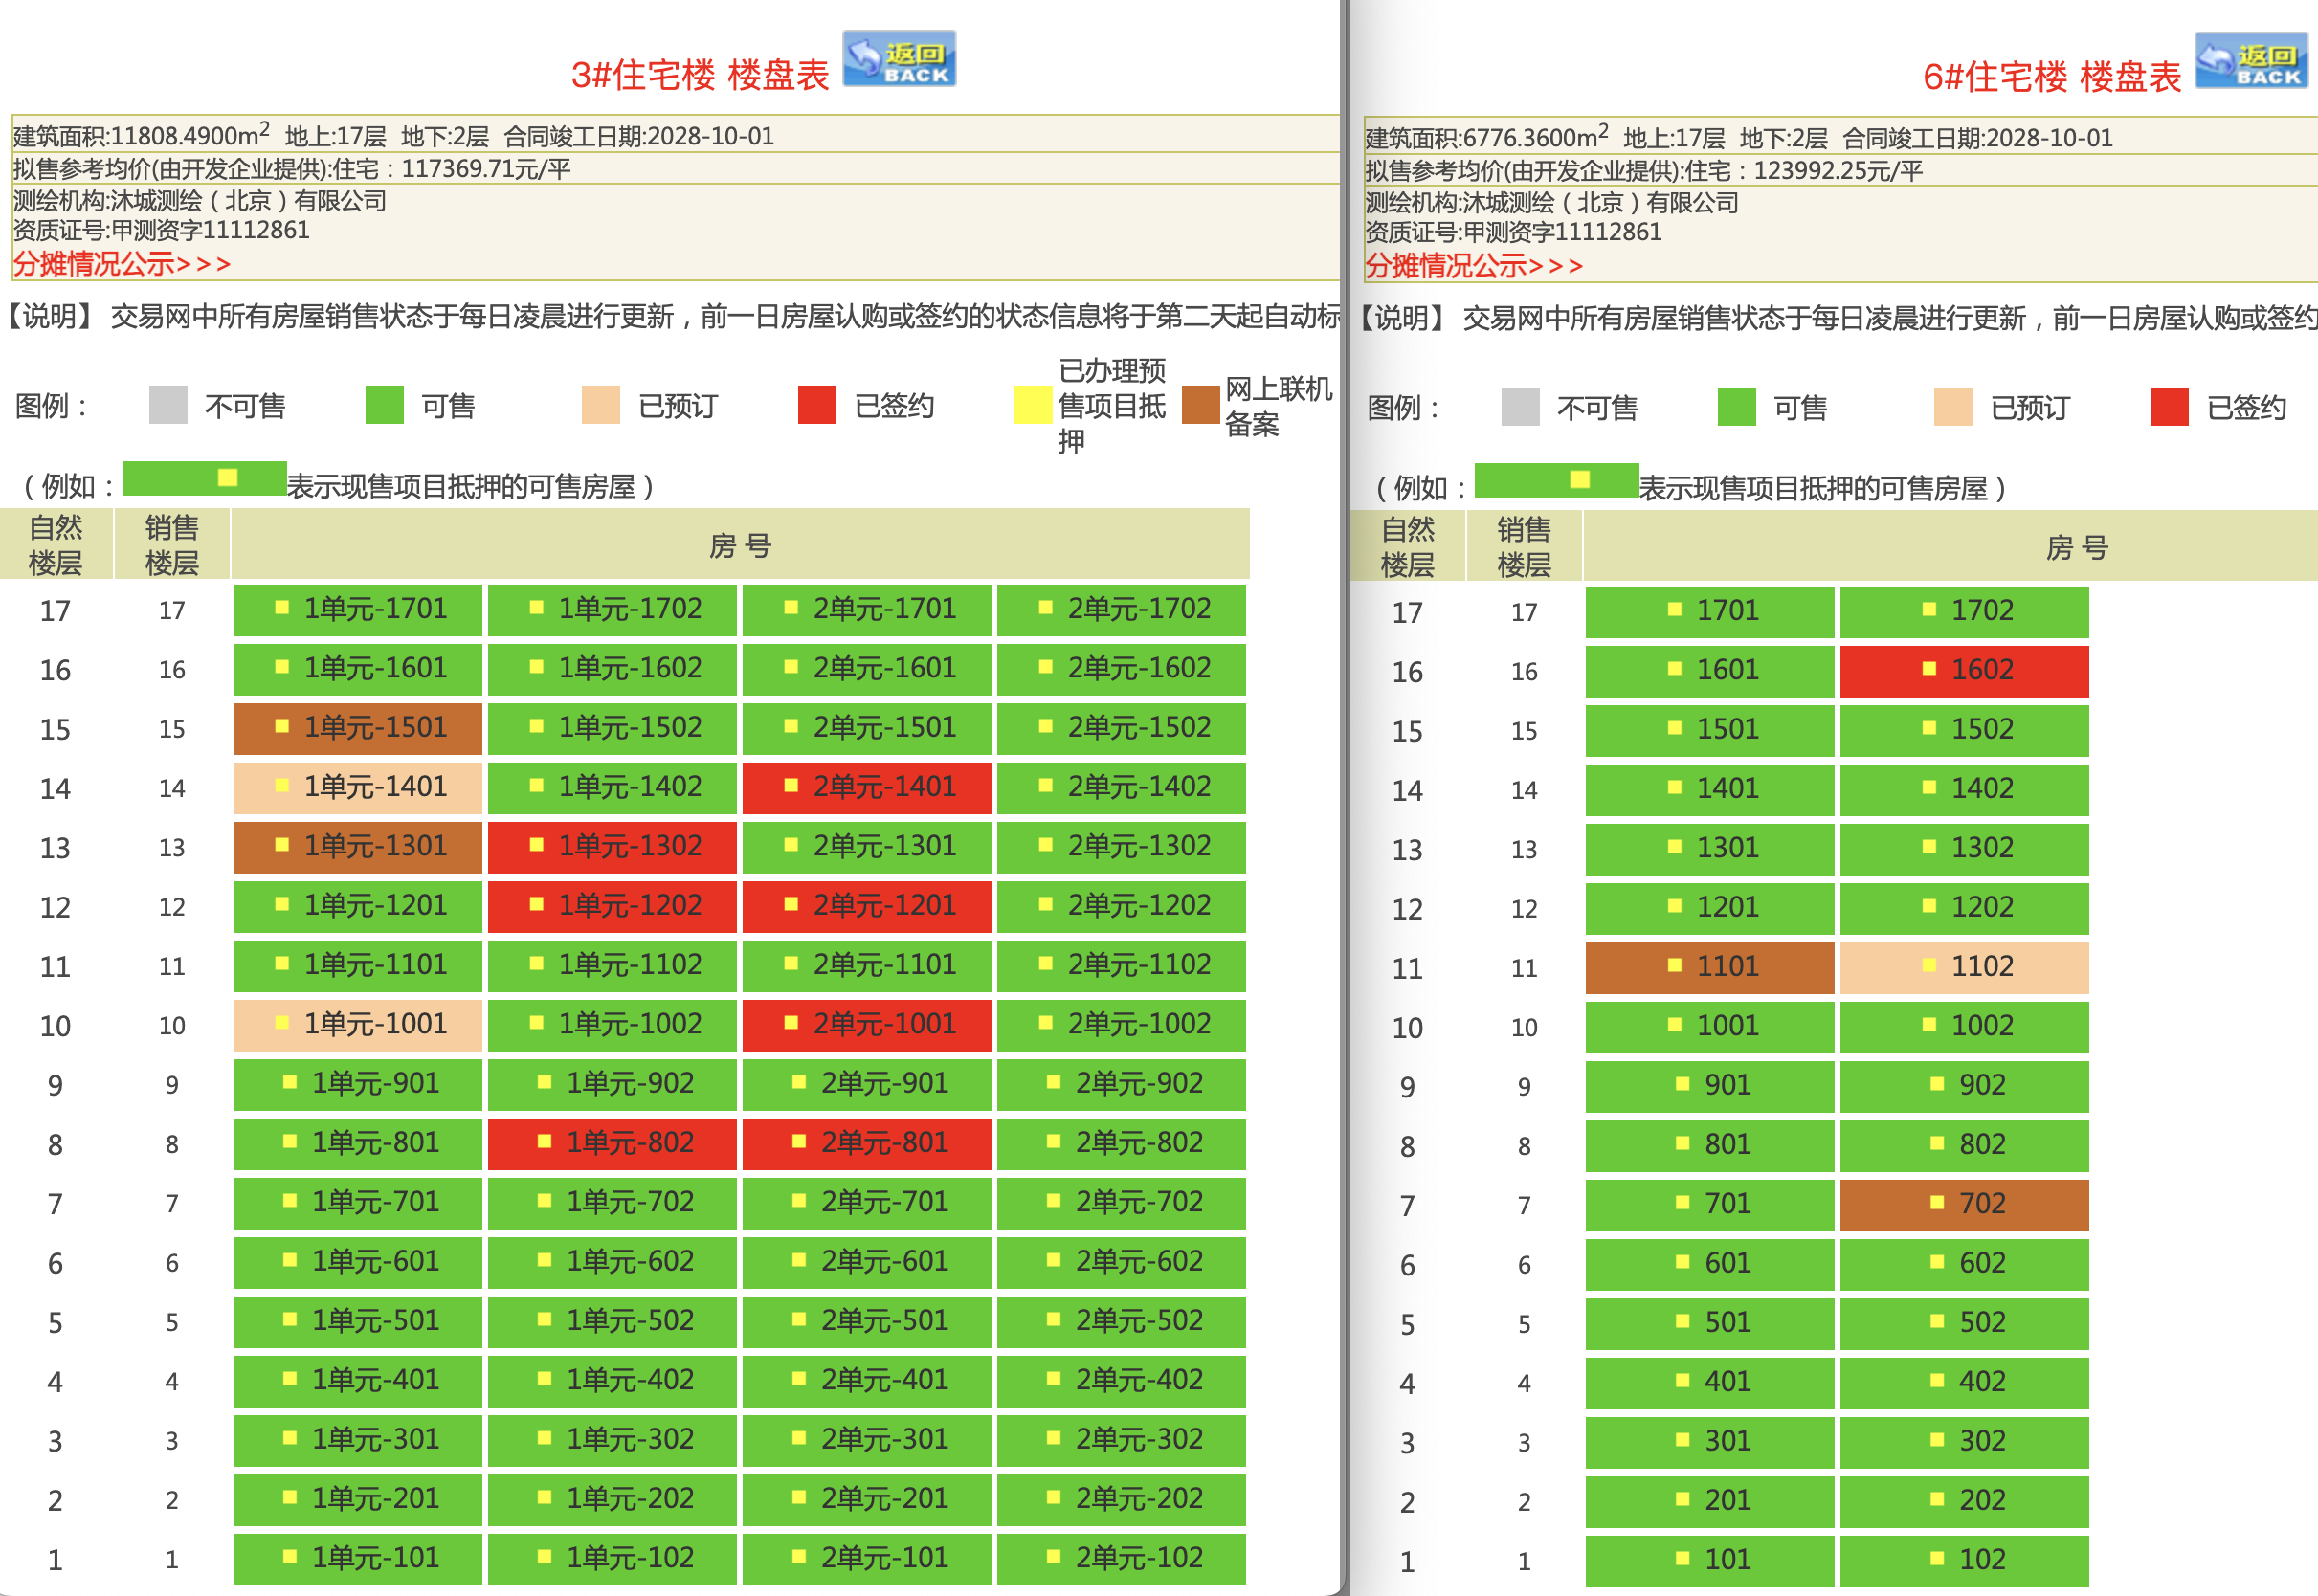Select reserved unit 1单元-1401
The width and height of the screenshot is (2318, 1596).
(357, 787)
